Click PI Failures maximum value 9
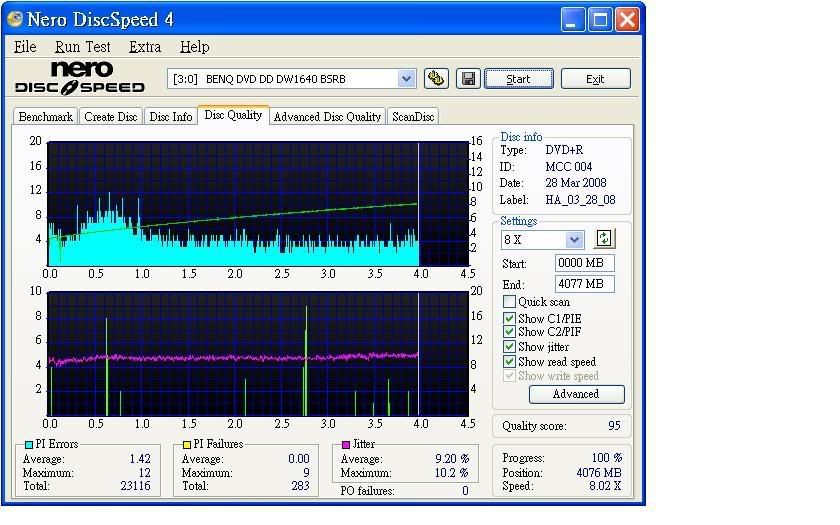 (x=306, y=473)
